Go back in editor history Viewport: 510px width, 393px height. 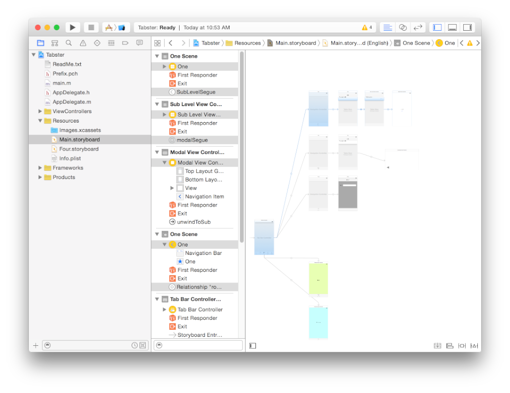171,43
